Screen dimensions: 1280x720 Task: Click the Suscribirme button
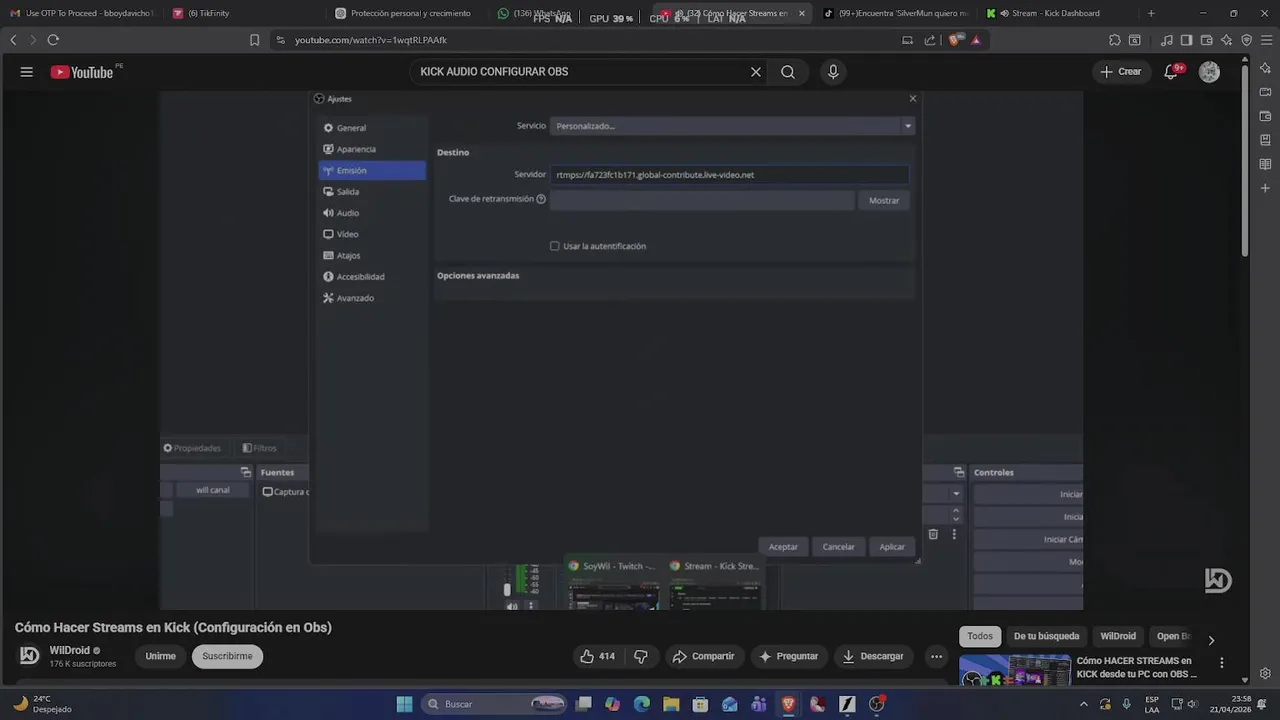click(227, 656)
